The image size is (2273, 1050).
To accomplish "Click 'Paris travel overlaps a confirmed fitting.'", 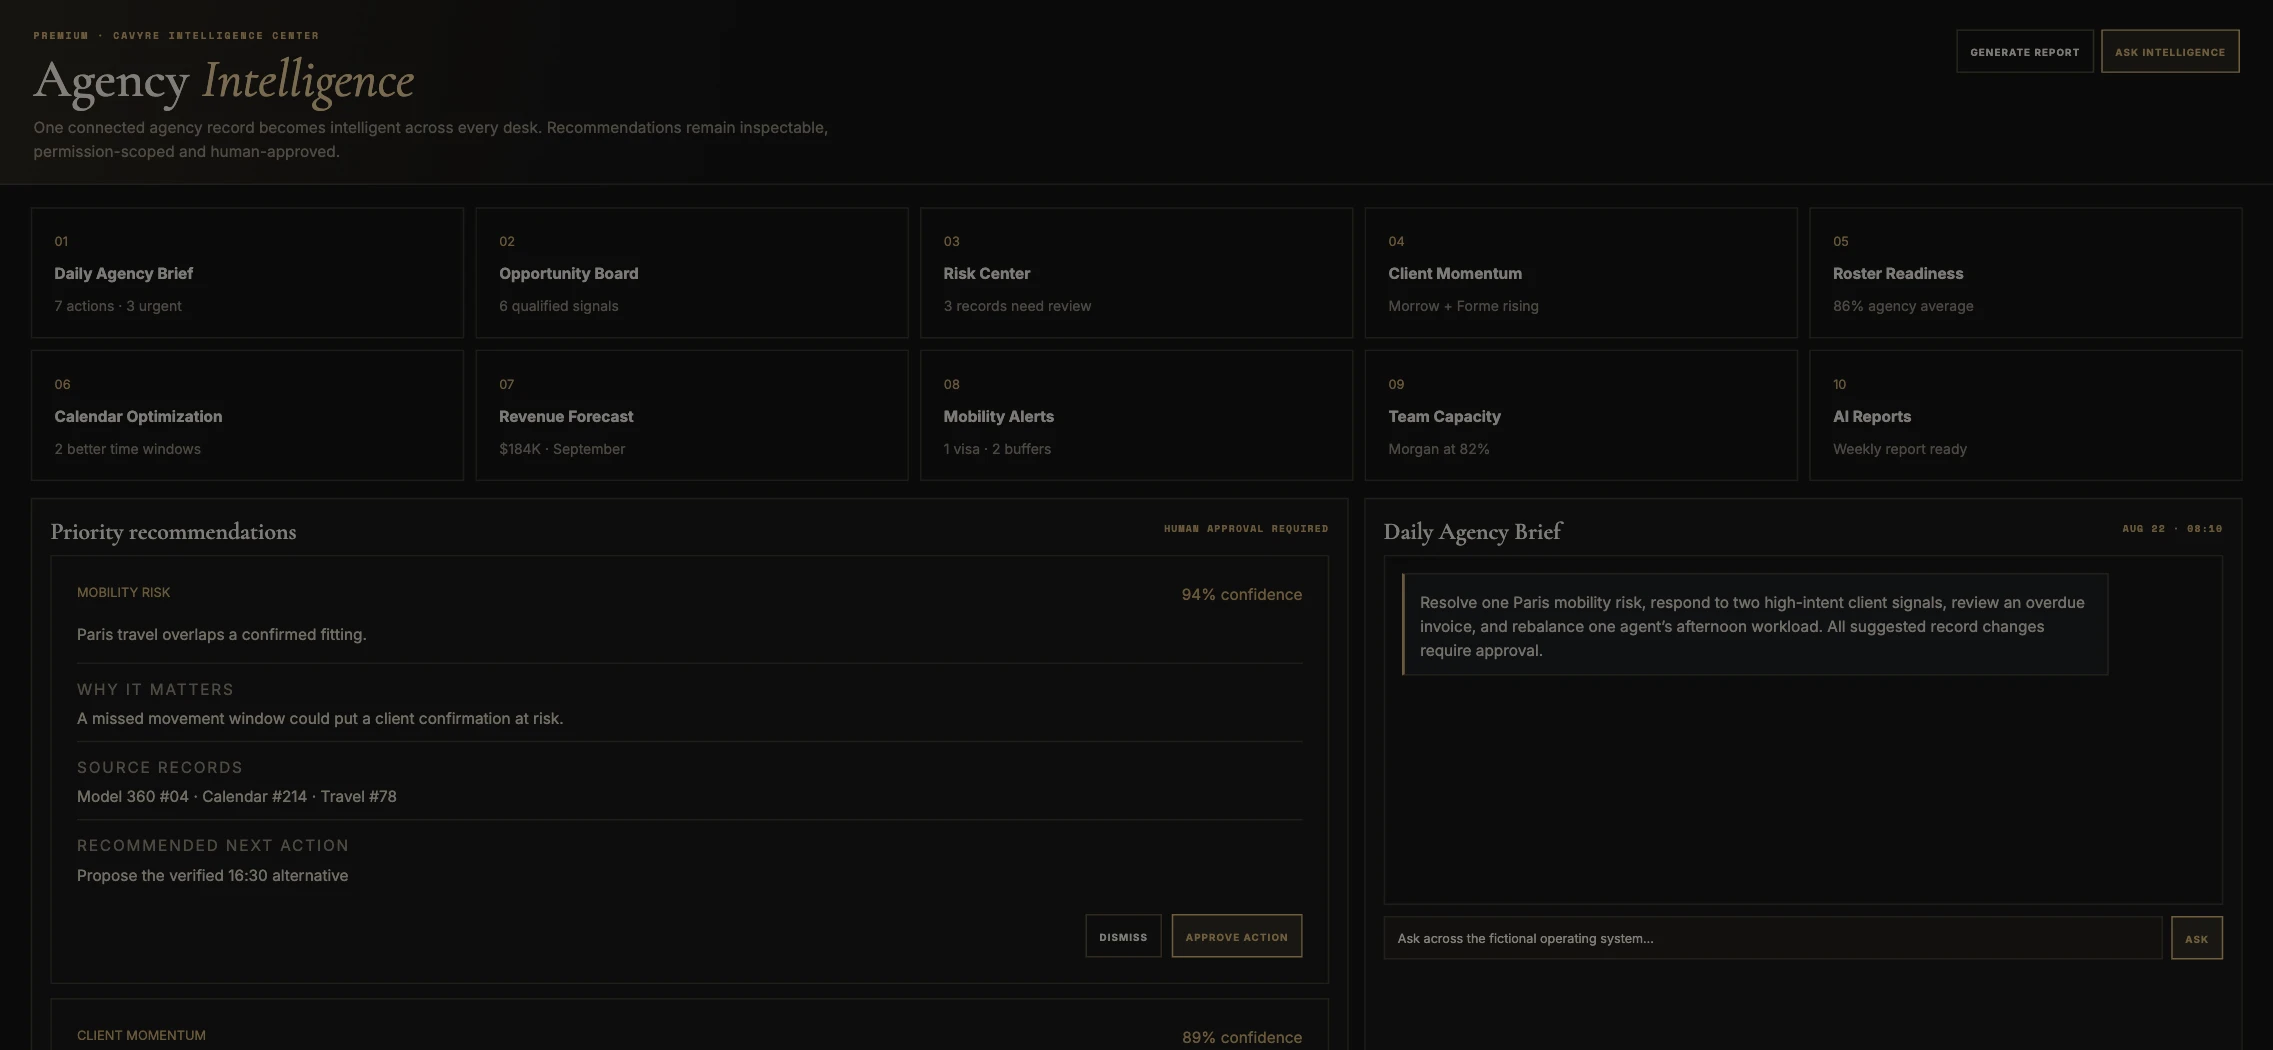I will tap(222, 634).
